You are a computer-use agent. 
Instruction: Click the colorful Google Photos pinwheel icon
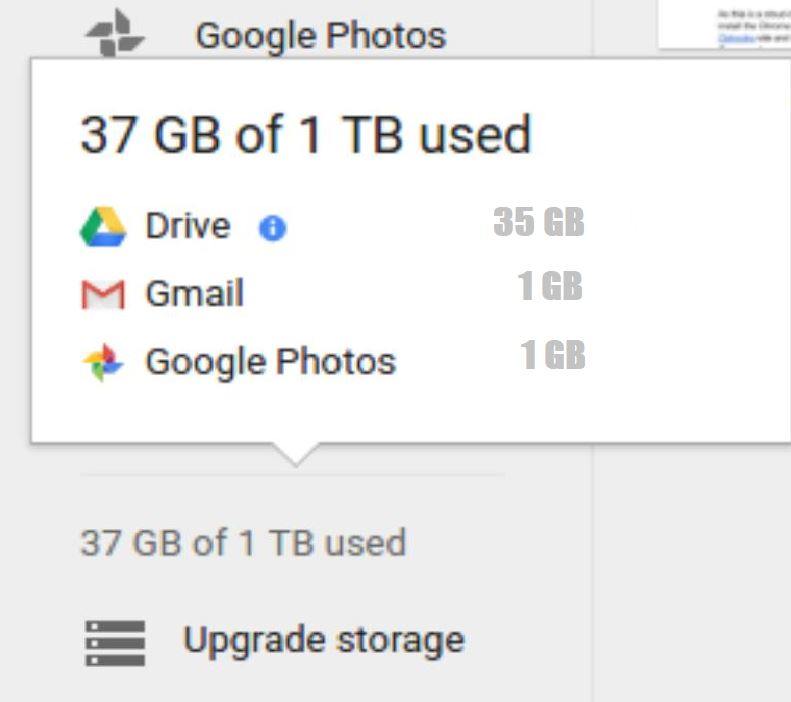coord(103,362)
